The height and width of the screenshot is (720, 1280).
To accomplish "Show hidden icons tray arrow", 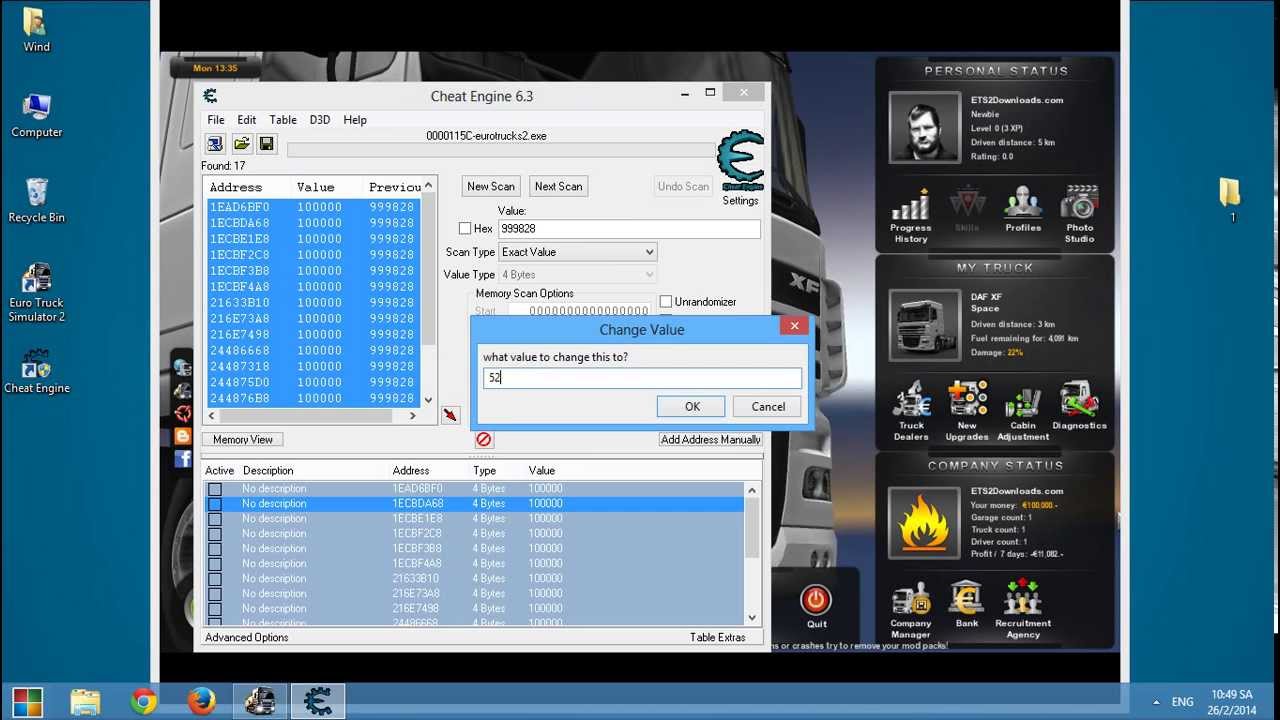I will pyautogui.click(x=1156, y=702).
